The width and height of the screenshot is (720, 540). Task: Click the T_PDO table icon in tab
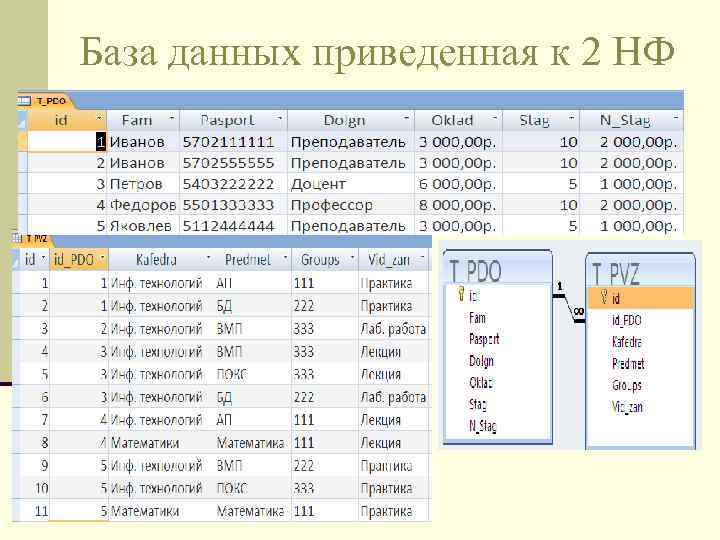(25, 101)
